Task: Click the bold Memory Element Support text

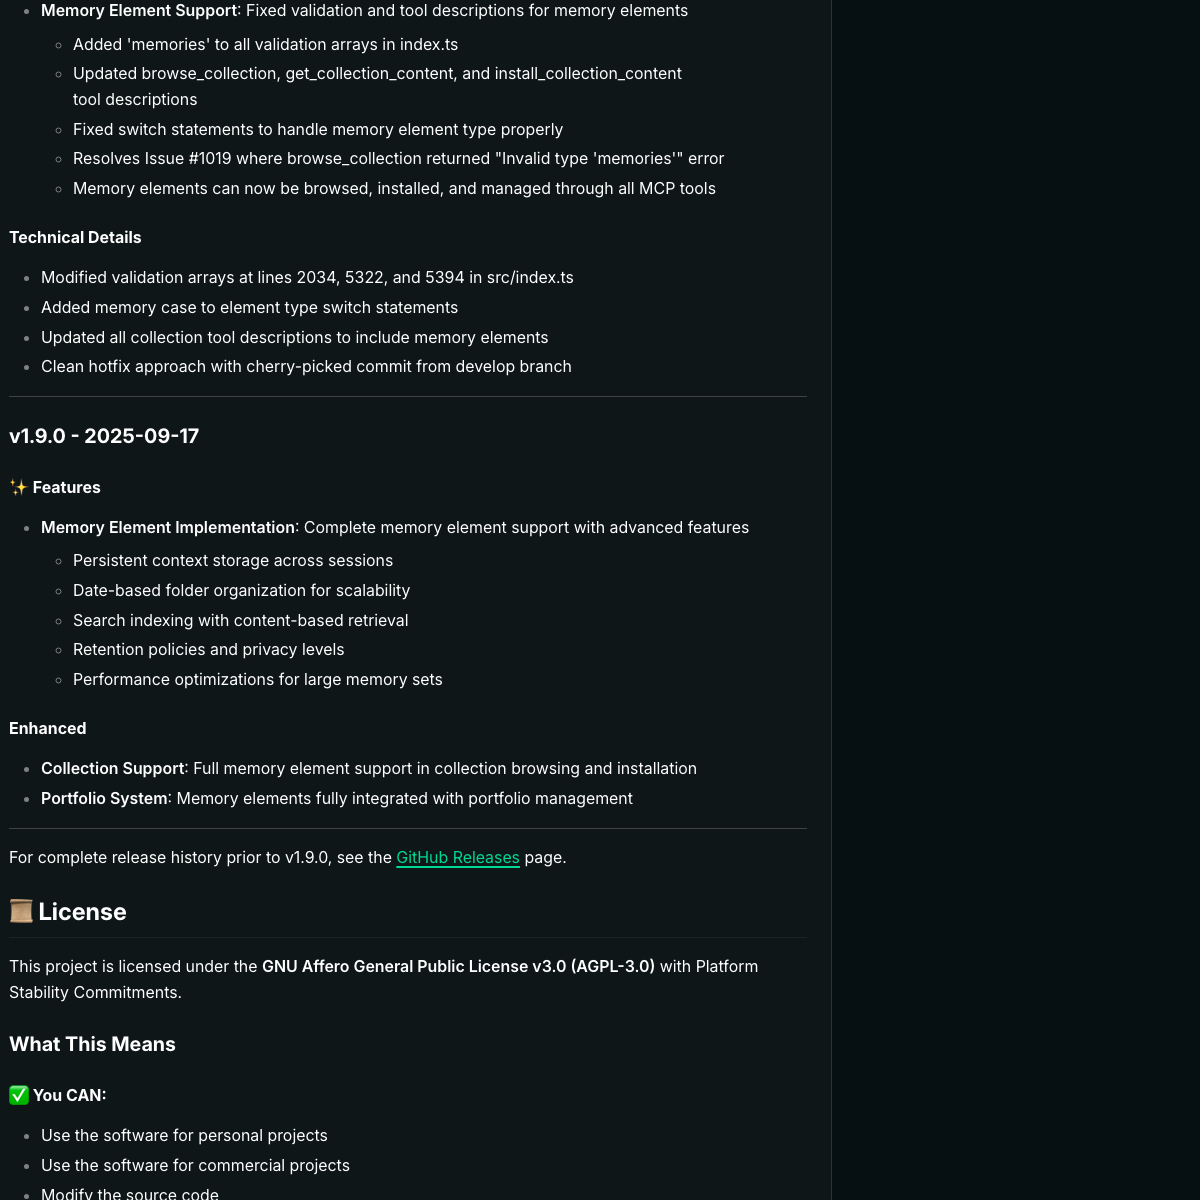Action: [139, 11]
